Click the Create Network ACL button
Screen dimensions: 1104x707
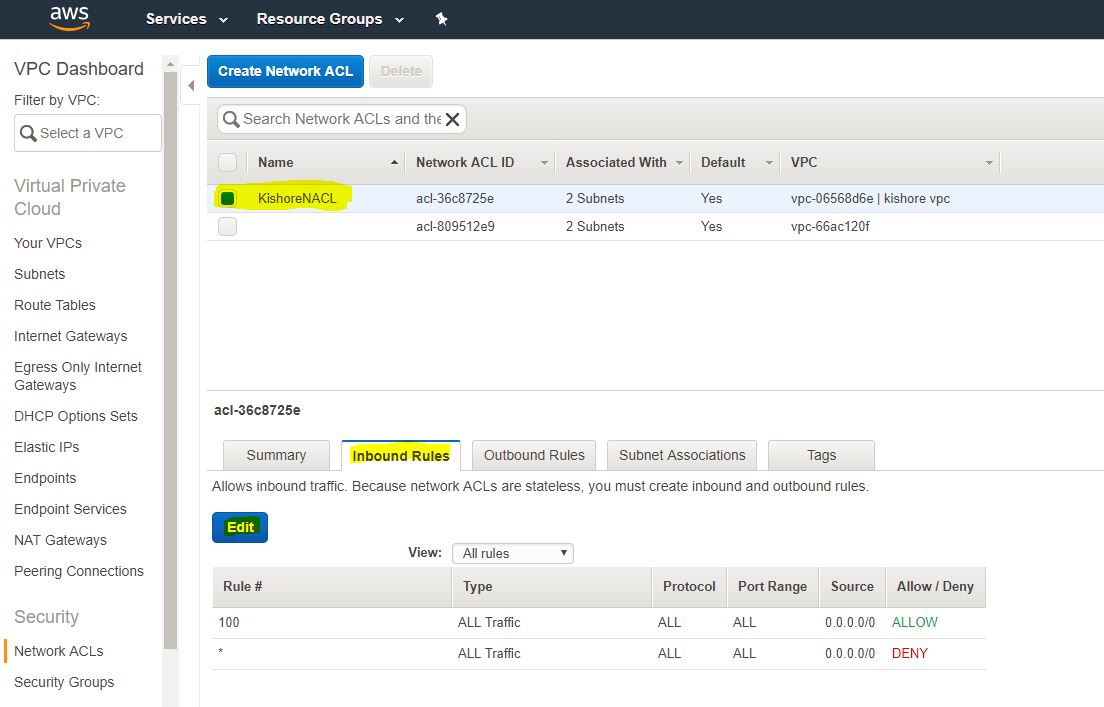click(x=285, y=71)
